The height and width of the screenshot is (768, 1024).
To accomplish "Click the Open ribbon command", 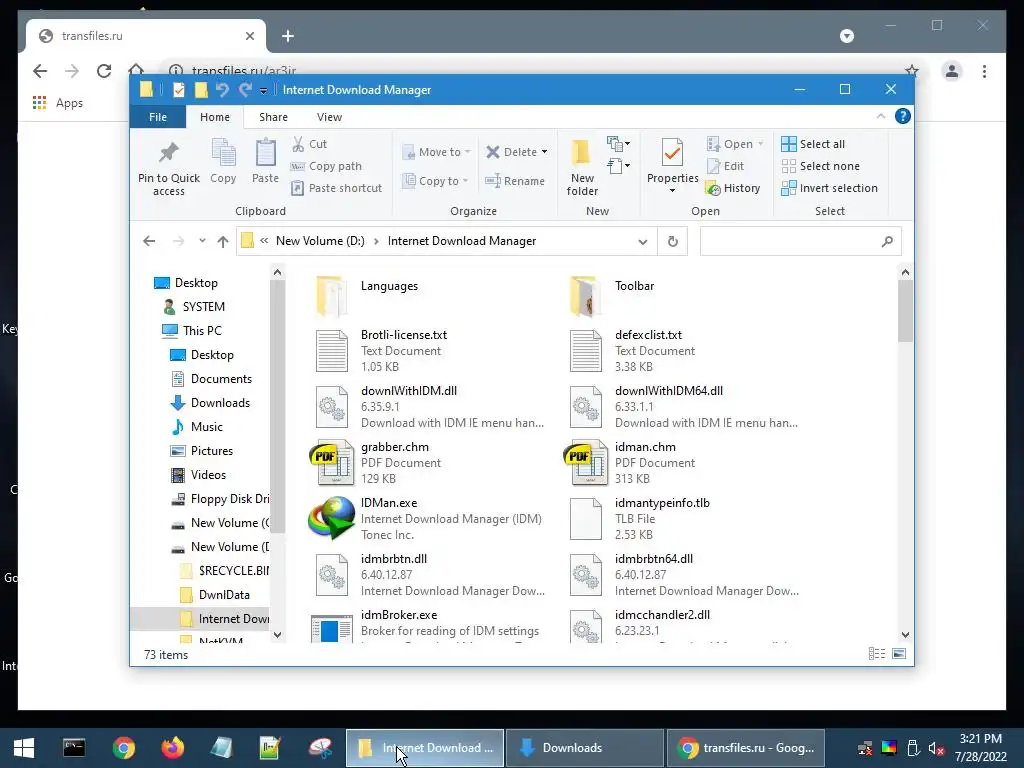I will click(x=735, y=144).
